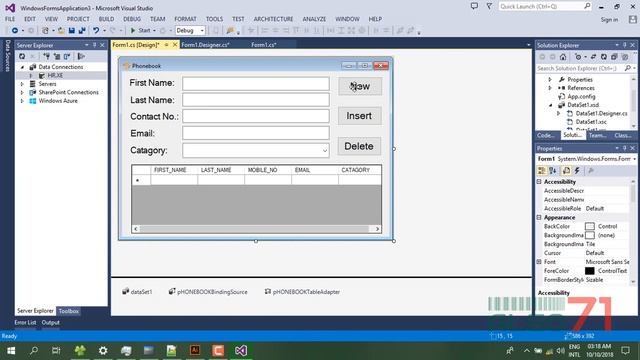Show Events with the lightning bolt icon
The height and width of the screenshot is (360, 640).
point(577,171)
